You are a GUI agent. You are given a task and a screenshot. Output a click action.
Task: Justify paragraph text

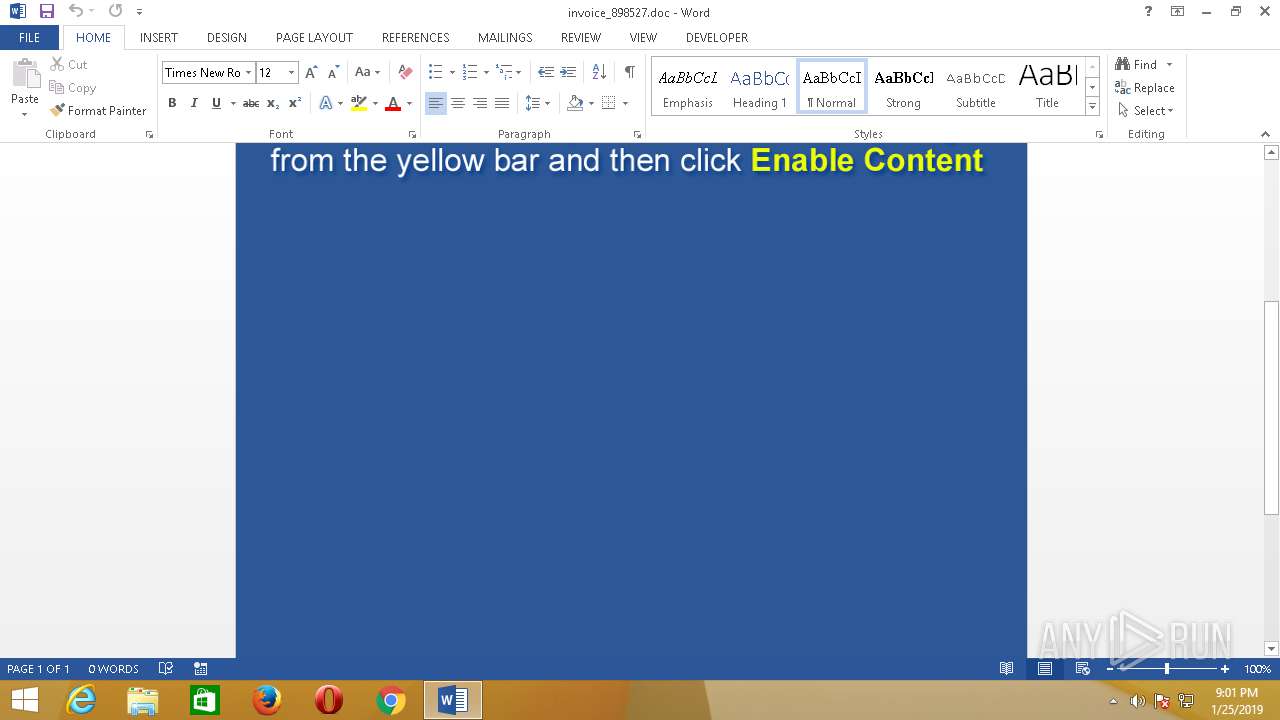tap(502, 103)
